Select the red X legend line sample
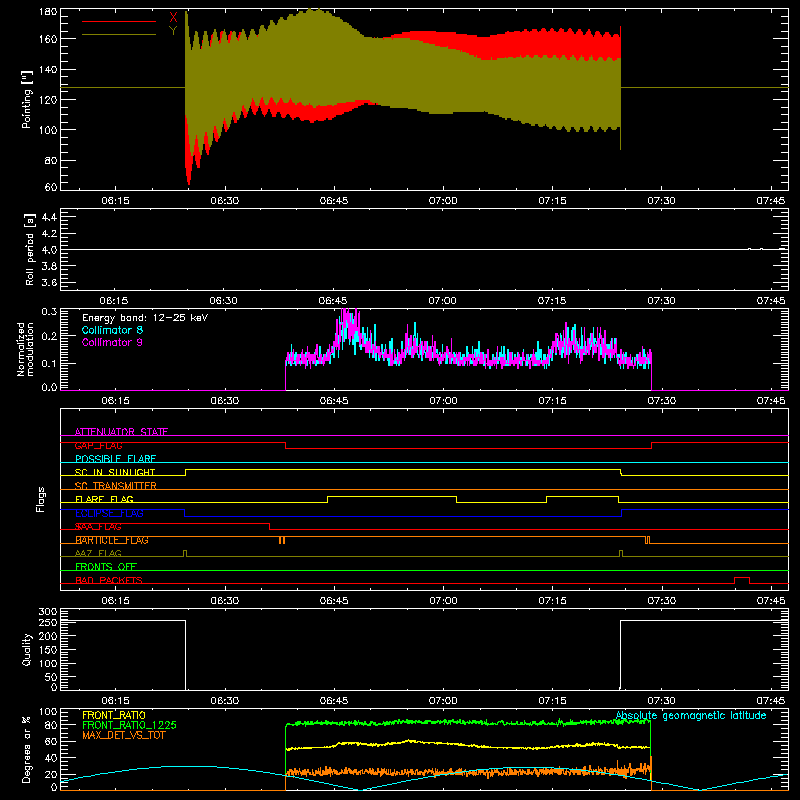This screenshot has height=800, width=800. pos(119,21)
